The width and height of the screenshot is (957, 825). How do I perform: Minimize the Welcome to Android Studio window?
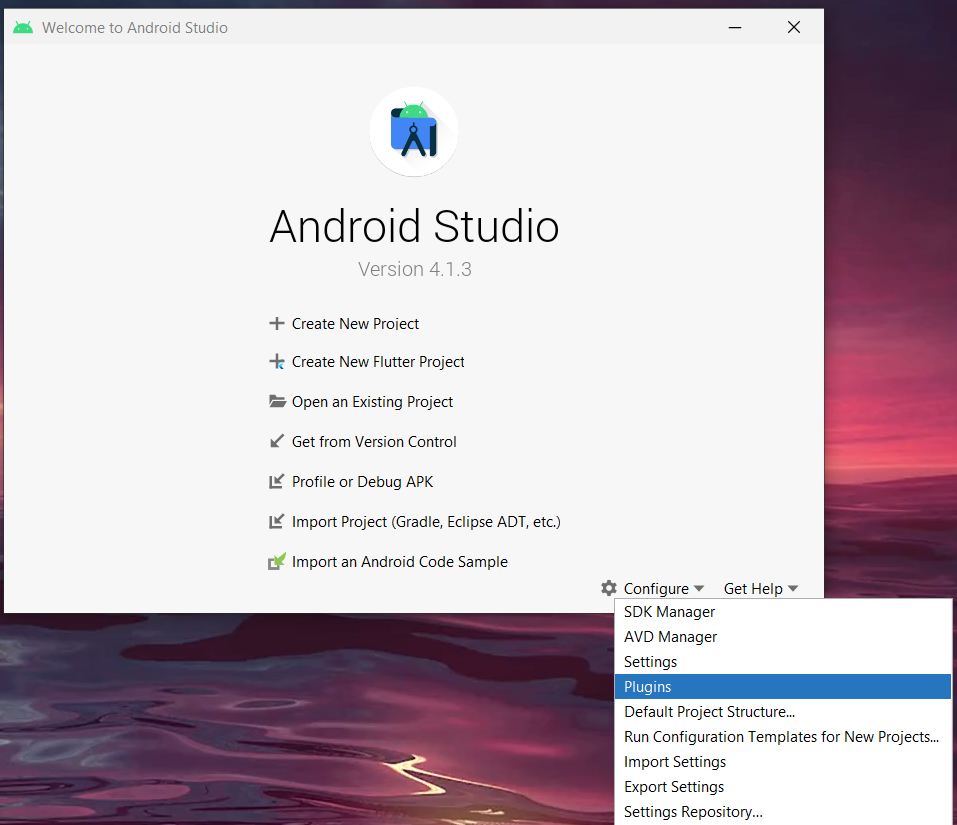pyautogui.click(x=735, y=27)
